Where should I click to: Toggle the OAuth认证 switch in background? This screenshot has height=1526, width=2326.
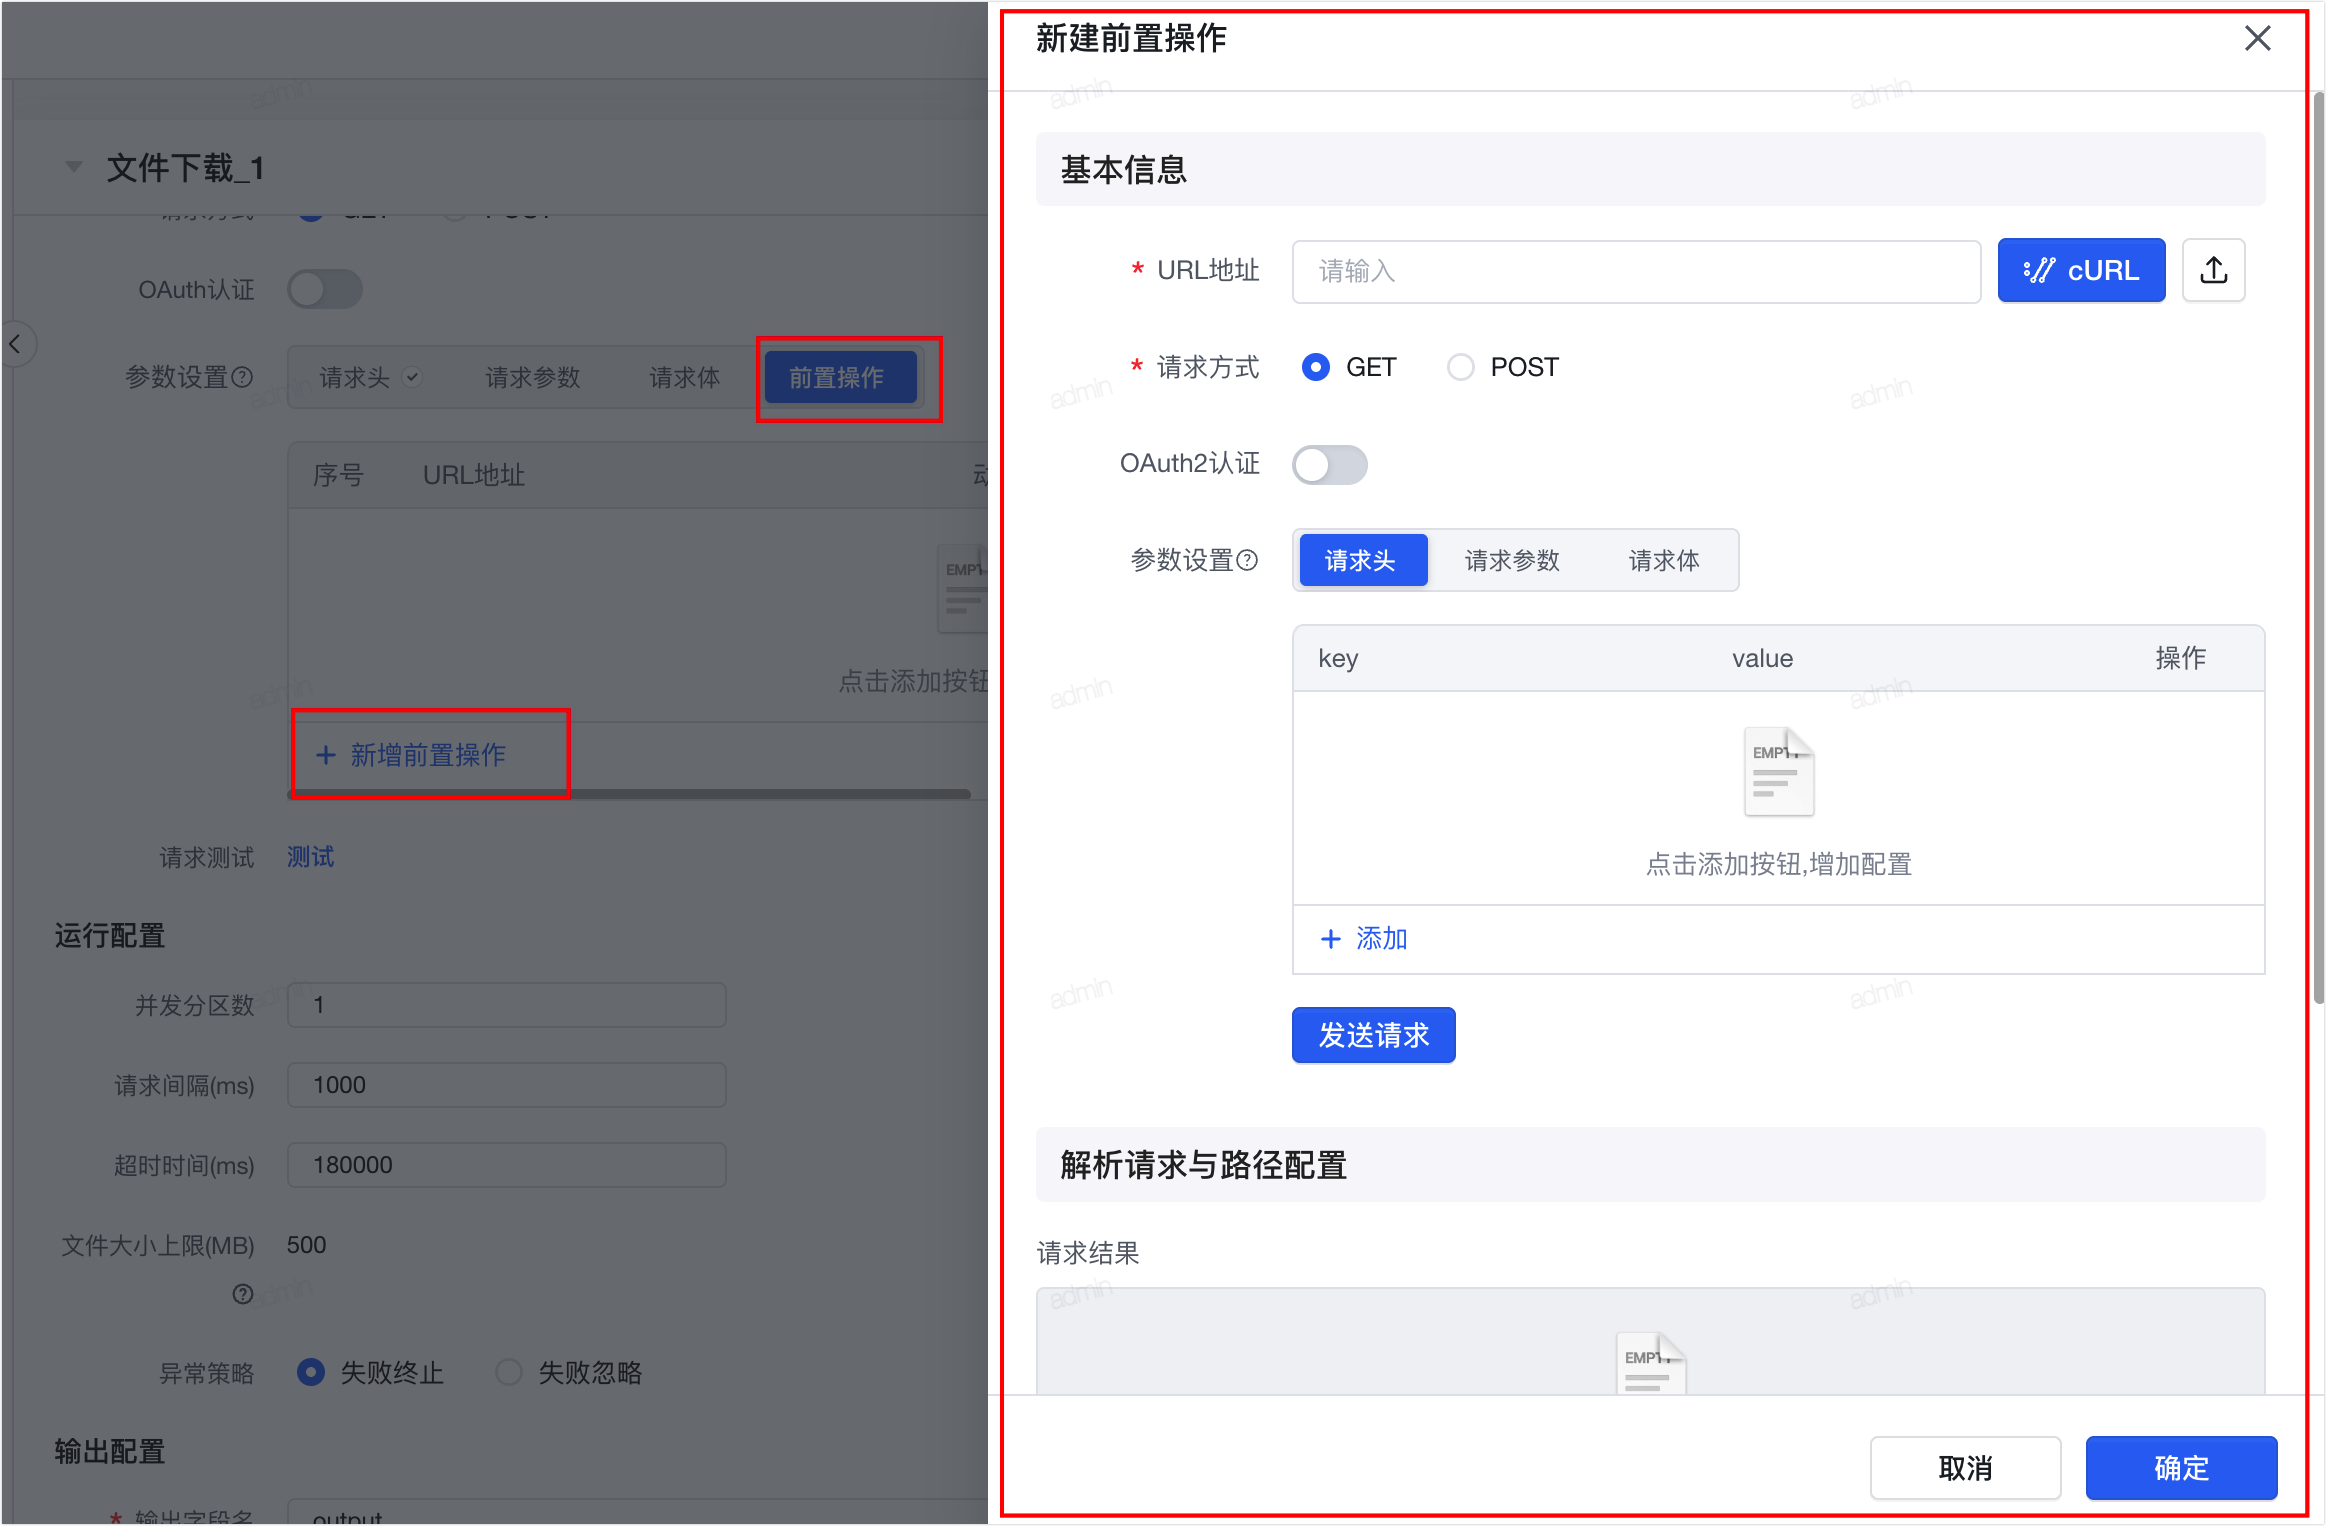point(325,289)
